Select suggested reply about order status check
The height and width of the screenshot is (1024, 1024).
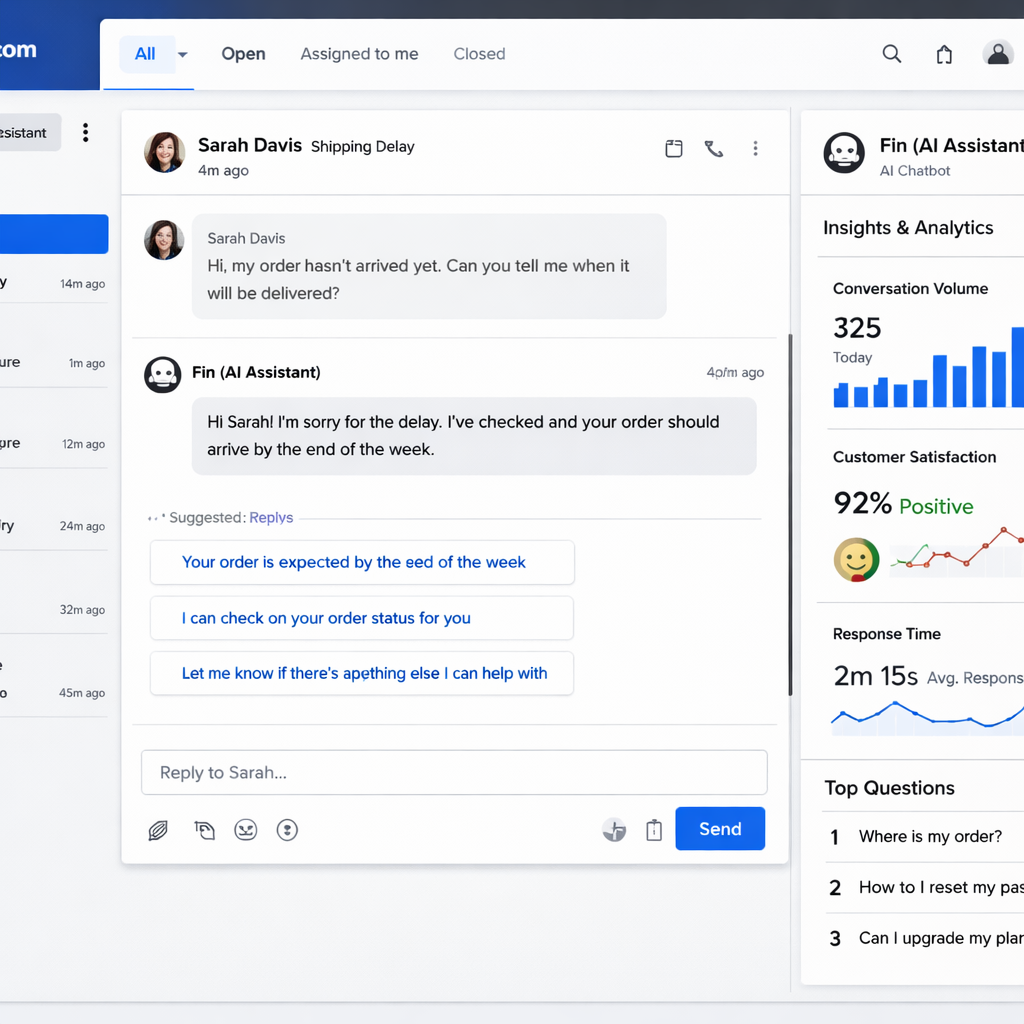click(x=361, y=618)
